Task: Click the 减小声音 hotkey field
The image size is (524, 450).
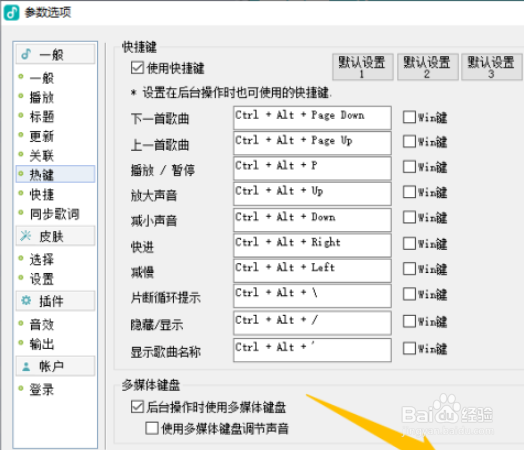Action: [x=312, y=219]
